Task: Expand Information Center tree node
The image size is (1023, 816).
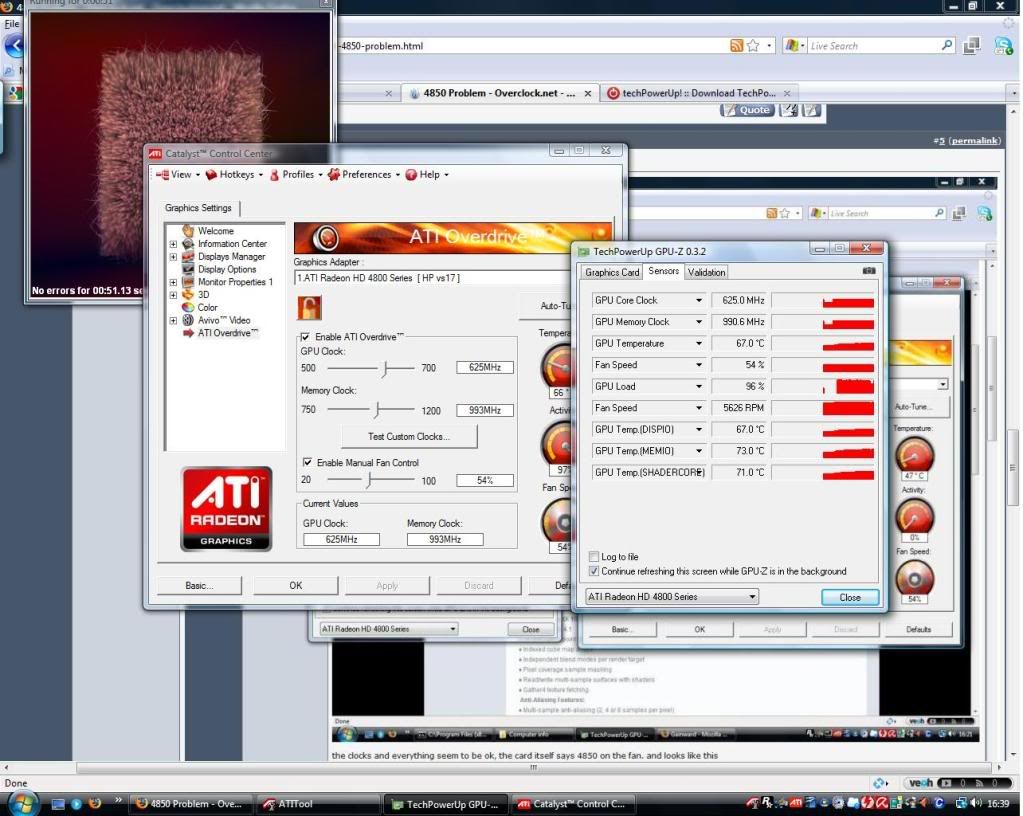Action: pyautogui.click(x=173, y=244)
